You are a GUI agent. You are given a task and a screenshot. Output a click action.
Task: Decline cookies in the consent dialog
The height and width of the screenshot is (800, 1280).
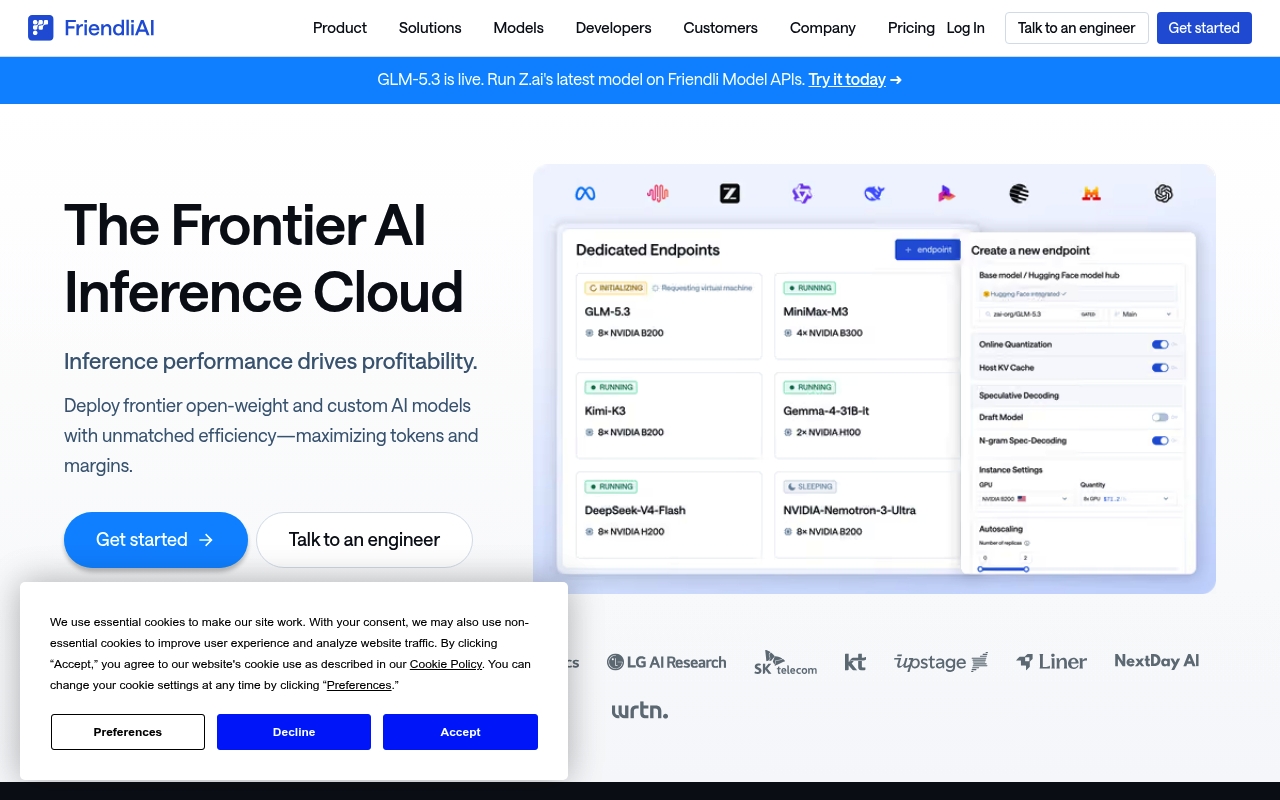[x=294, y=732]
